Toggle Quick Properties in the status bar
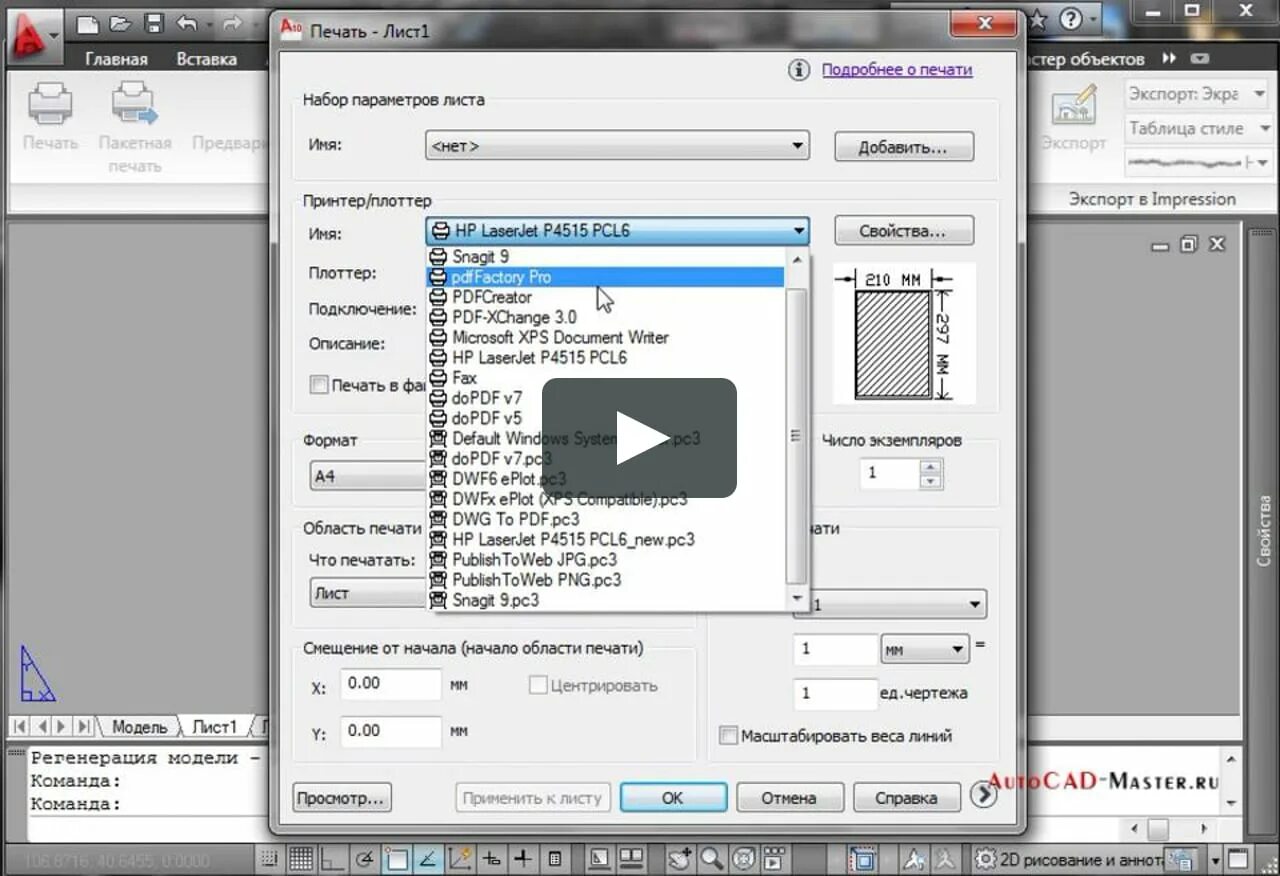The width and height of the screenshot is (1280, 876). click(x=555, y=859)
